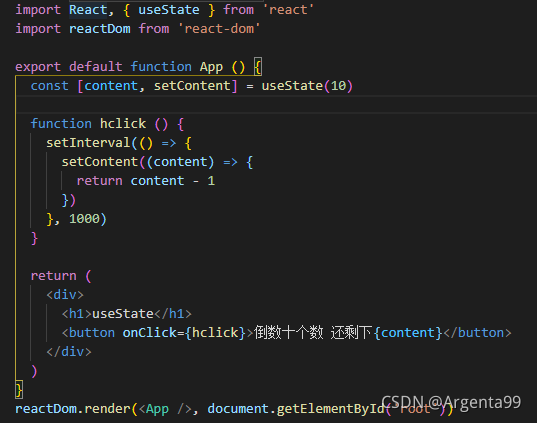Click the closing </button> tag

(477, 333)
